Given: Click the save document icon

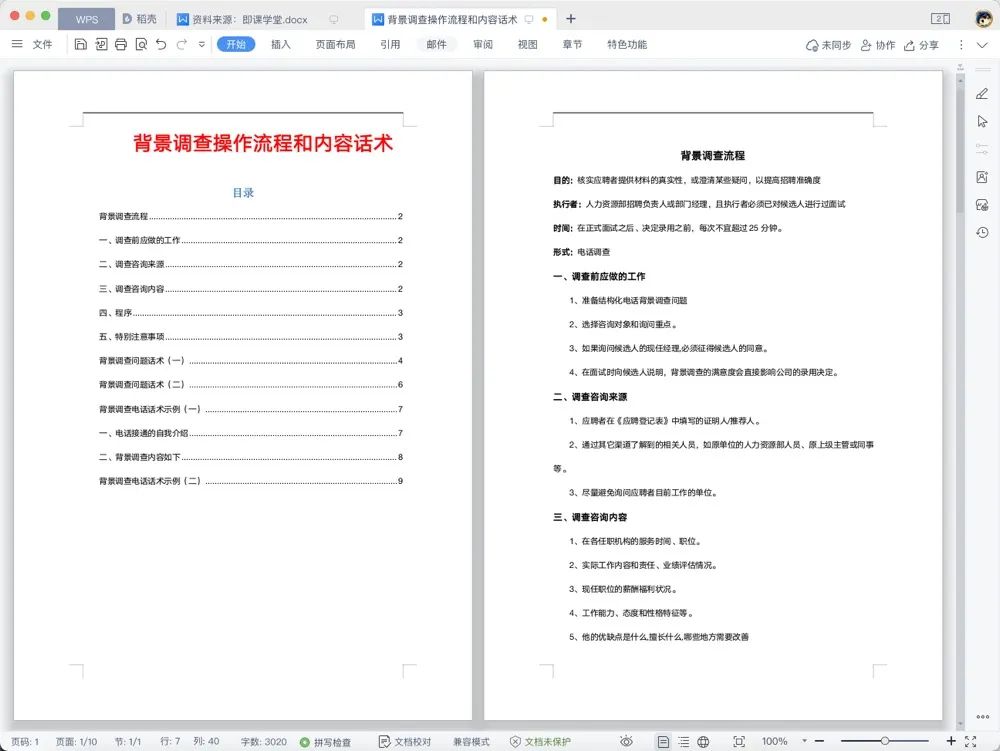Looking at the screenshot, I should [x=80, y=44].
